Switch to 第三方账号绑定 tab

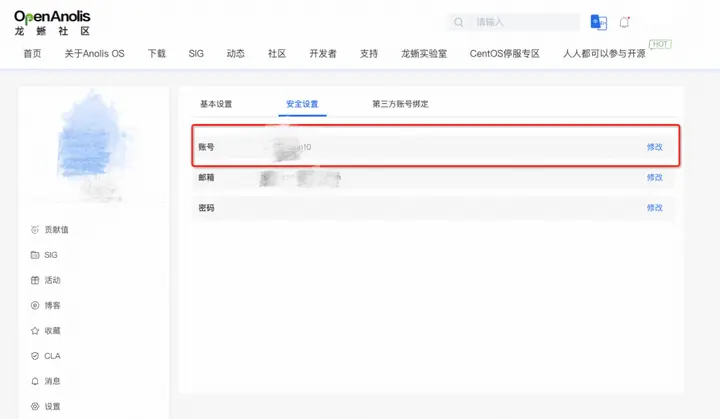click(x=400, y=104)
